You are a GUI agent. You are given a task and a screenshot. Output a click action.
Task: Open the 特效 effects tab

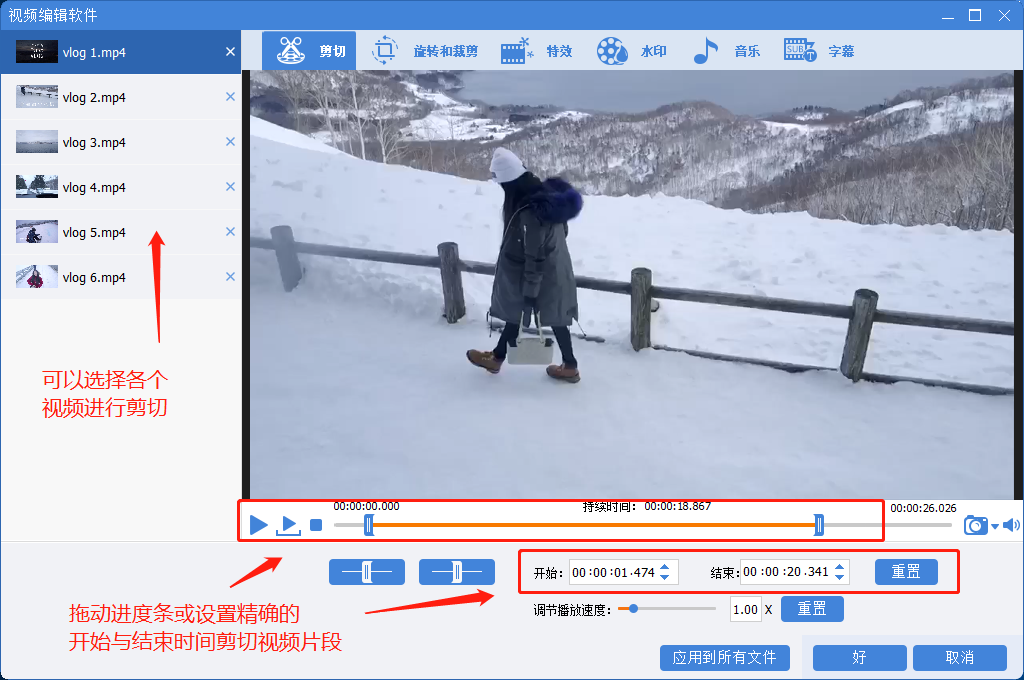(x=536, y=50)
